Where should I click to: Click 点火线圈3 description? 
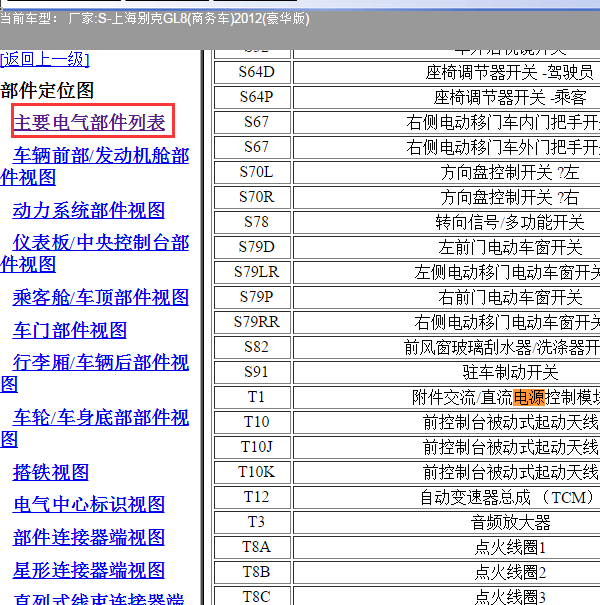pyautogui.click(x=510, y=597)
